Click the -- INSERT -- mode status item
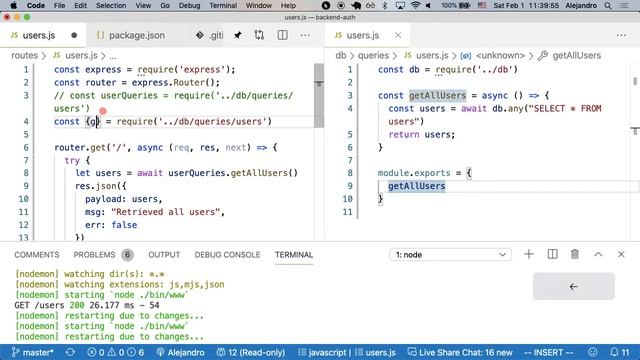This screenshot has width=640, height=360. pyautogui.click(x=548, y=353)
